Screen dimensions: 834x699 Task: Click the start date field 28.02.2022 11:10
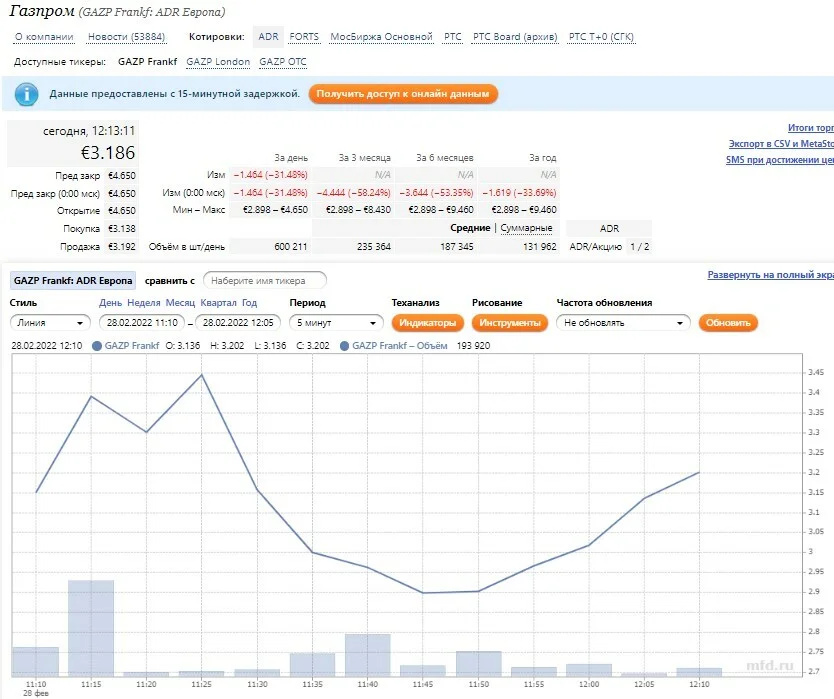pyautogui.click(x=142, y=322)
